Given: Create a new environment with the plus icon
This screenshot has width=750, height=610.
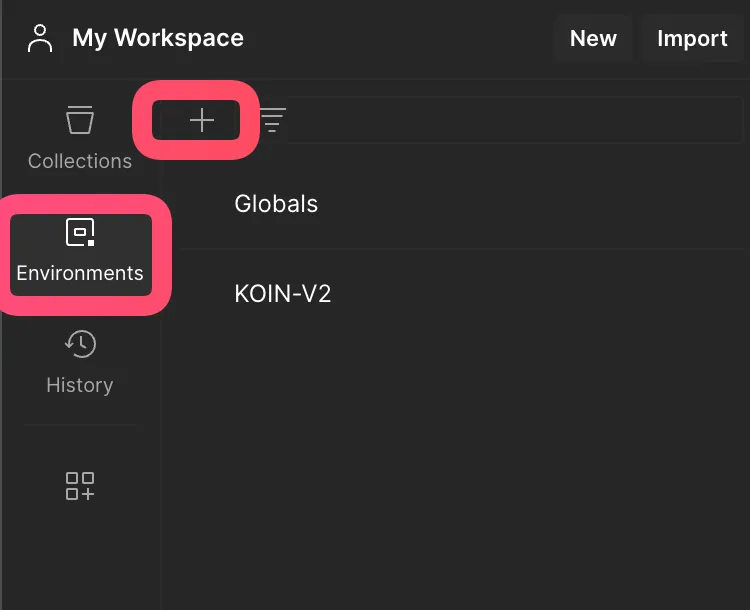Looking at the screenshot, I should 202,121.
